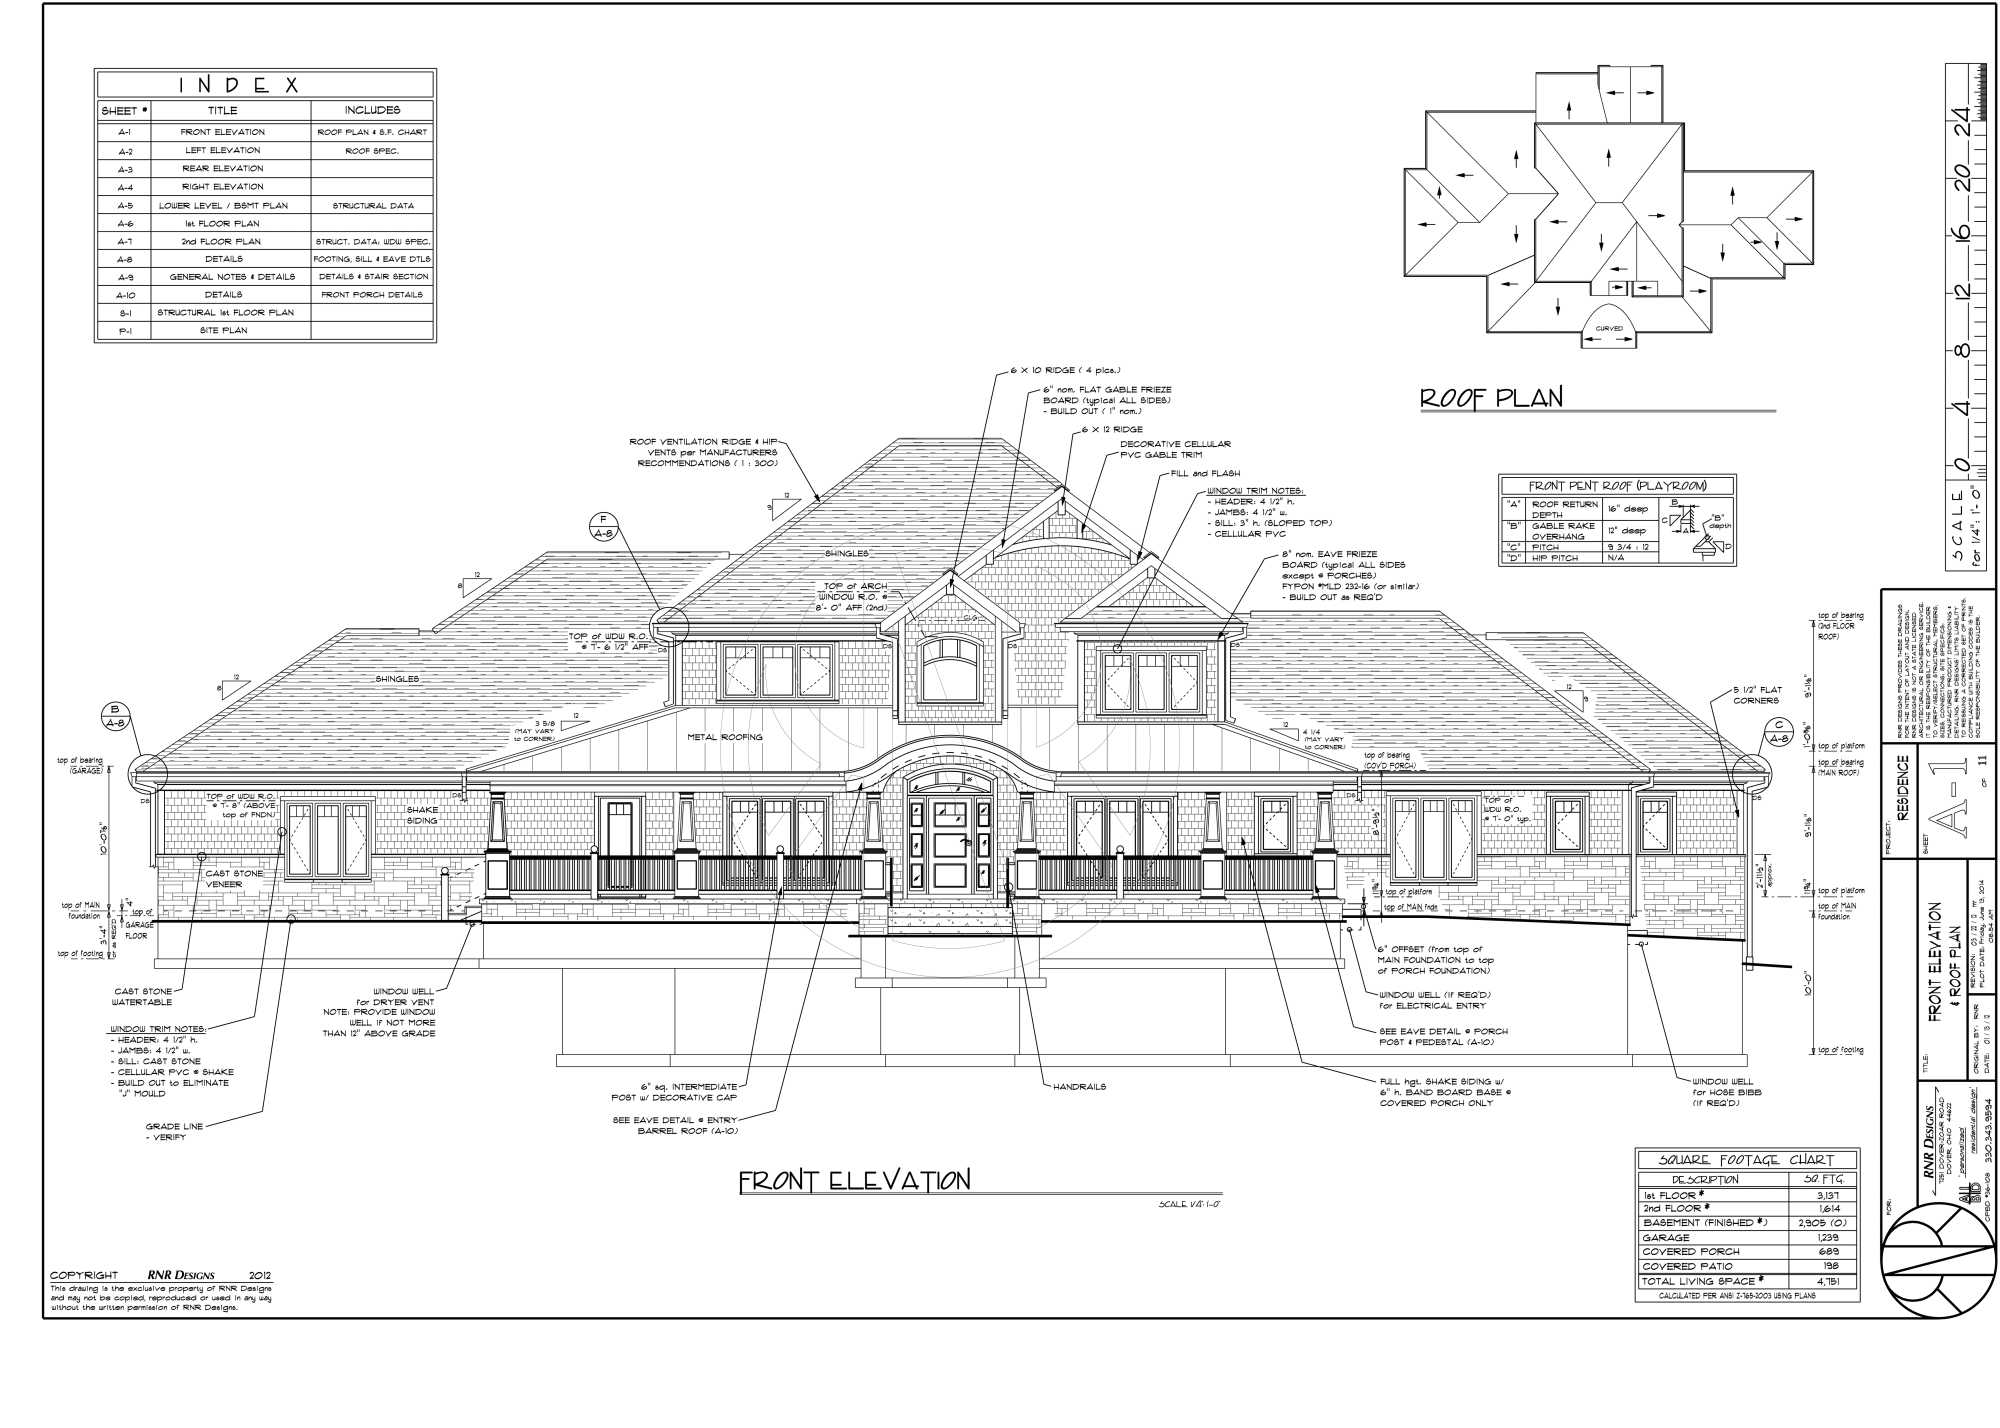
Task: Click the arched second-floor window
Action: pos(951,670)
